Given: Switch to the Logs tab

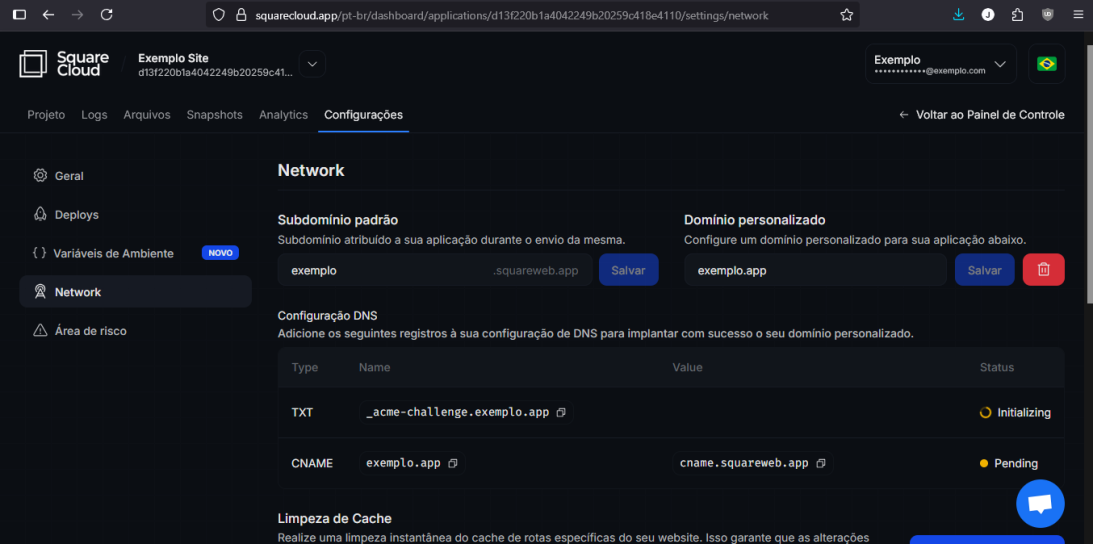Looking at the screenshot, I should pyautogui.click(x=94, y=115).
